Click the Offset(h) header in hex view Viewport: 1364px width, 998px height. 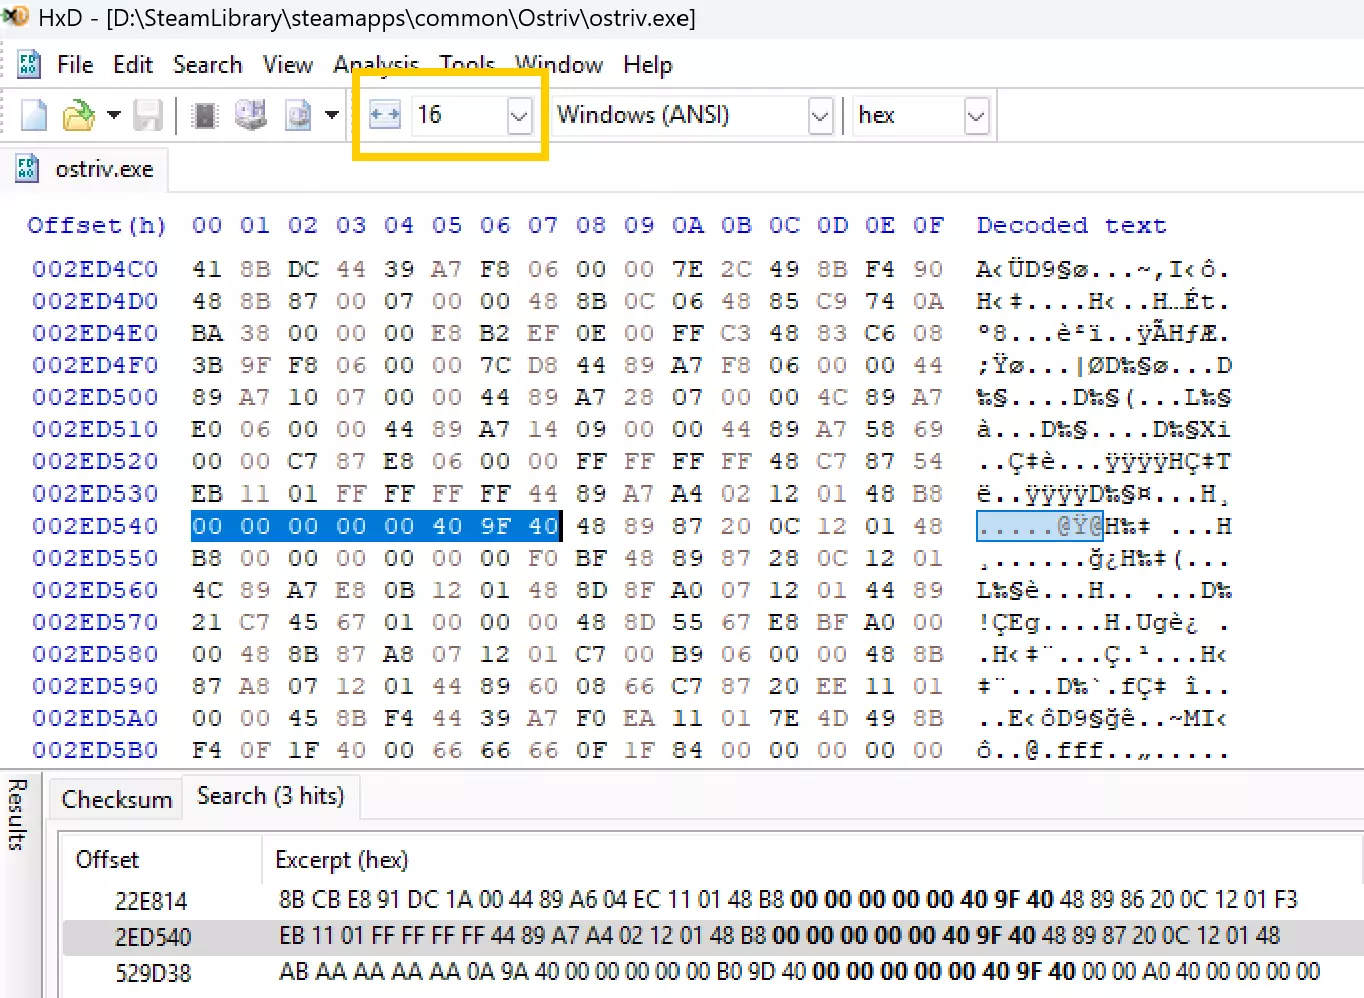click(x=97, y=226)
